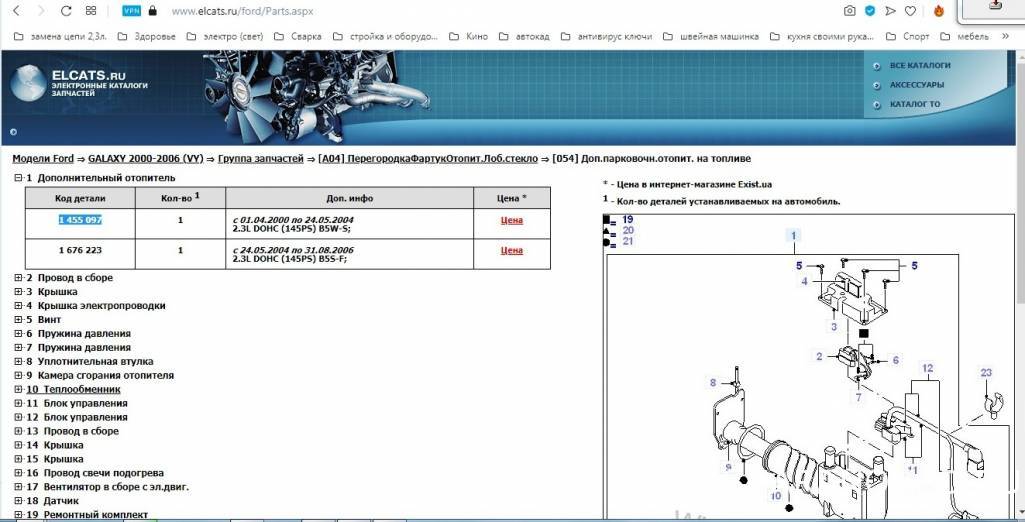Open 'ВСЕ КАТАЛОГИ' menu item
Screen dimensions: 1025x522
[919, 66]
